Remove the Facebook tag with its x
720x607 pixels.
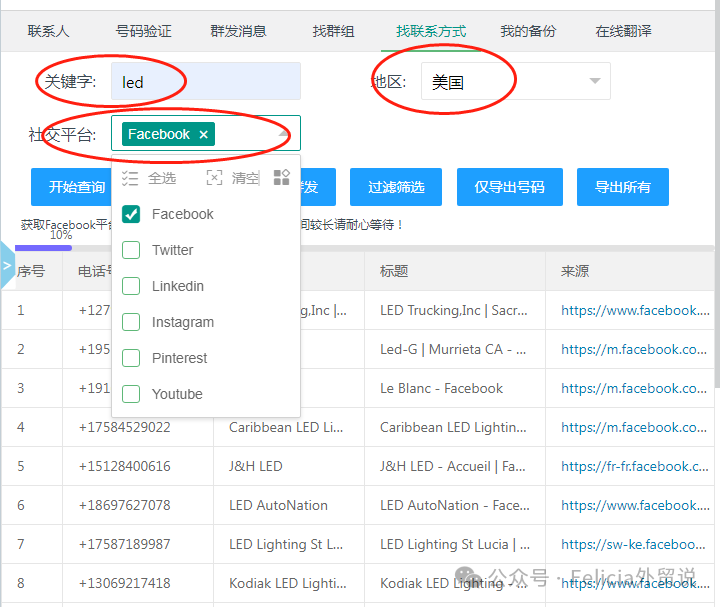[x=203, y=135]
